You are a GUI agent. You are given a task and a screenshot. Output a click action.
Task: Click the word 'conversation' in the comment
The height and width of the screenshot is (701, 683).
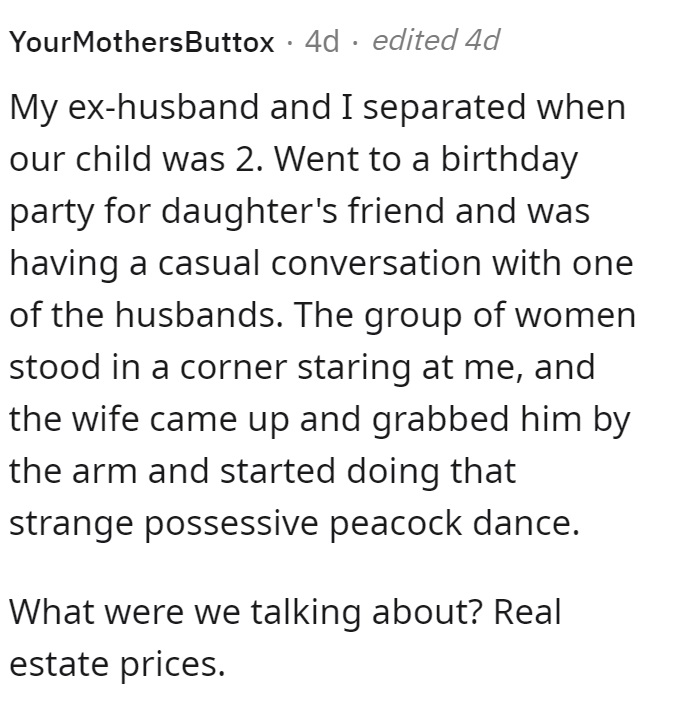(x=376, y=263)
